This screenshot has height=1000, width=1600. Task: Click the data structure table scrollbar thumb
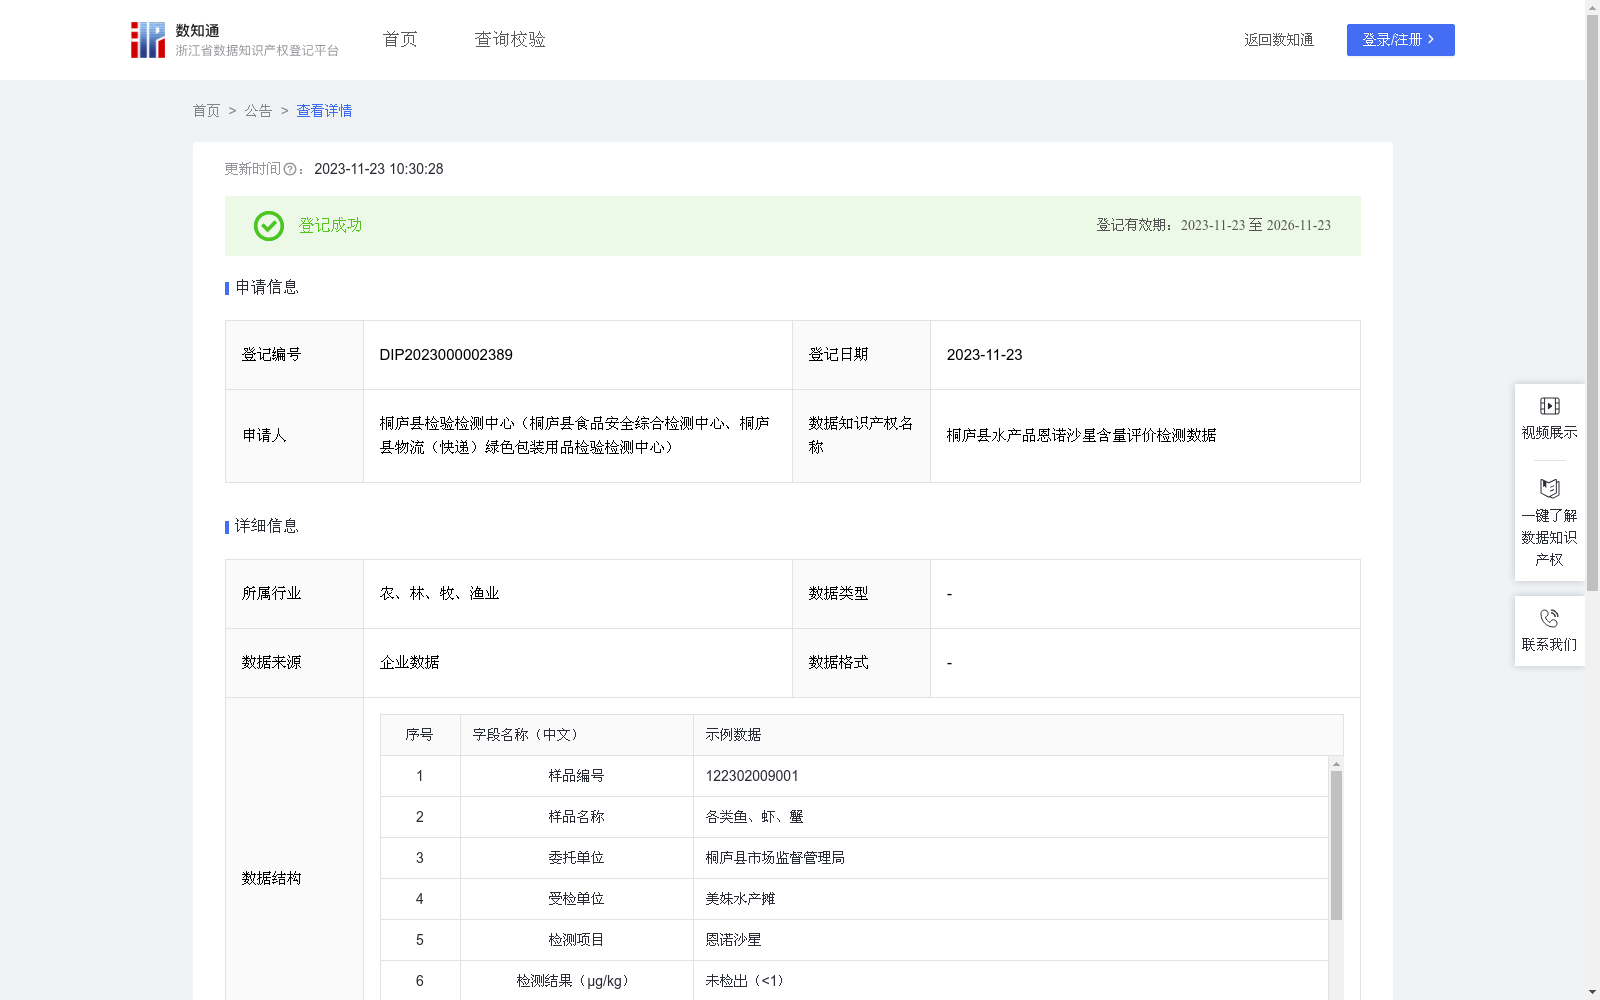click(x=1336, y=845)
